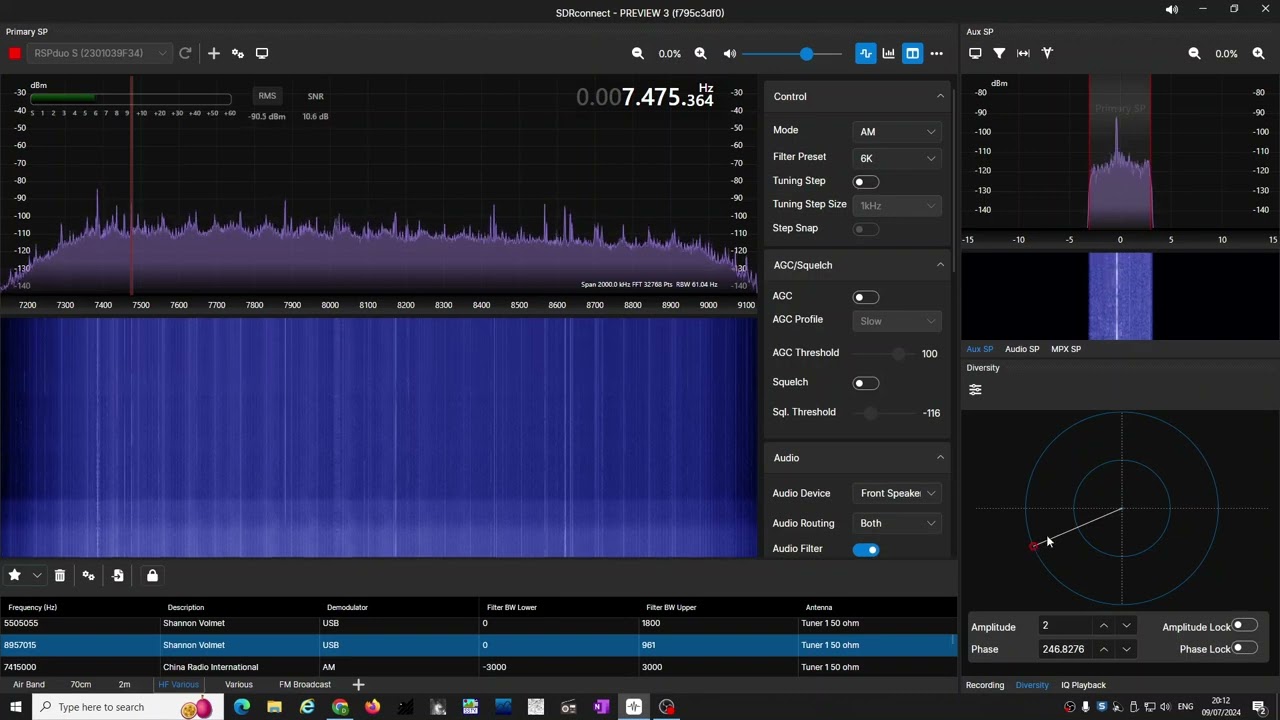Click the favorites star icon
Screen dimensions: 1280x720
(15, 575)
